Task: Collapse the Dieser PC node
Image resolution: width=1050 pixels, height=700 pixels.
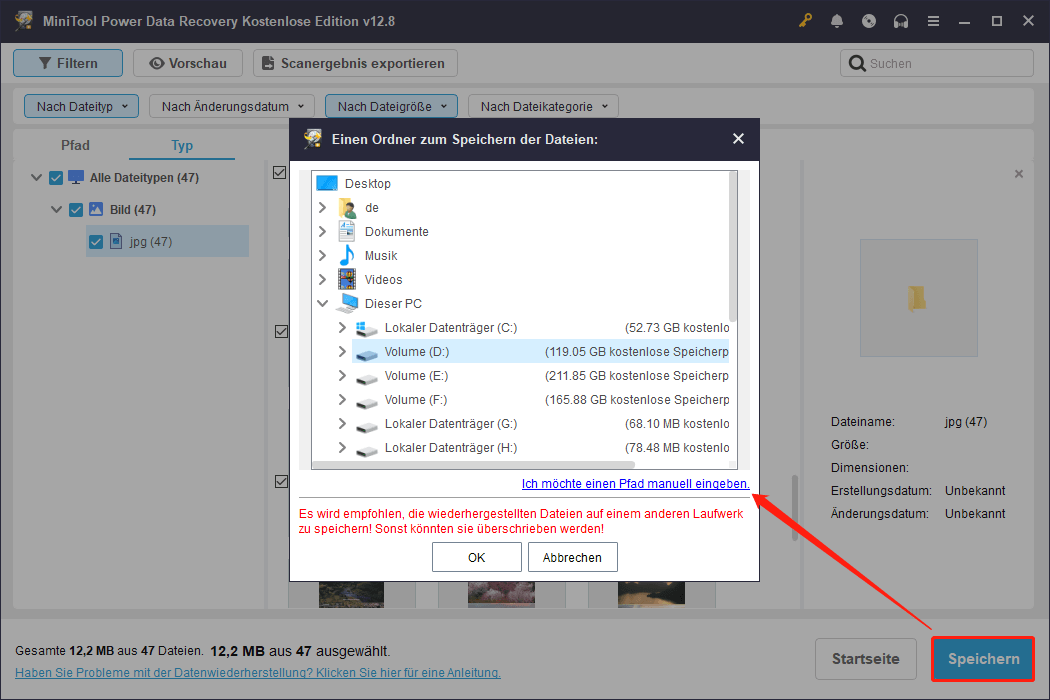Action: (x=323, y=303)
